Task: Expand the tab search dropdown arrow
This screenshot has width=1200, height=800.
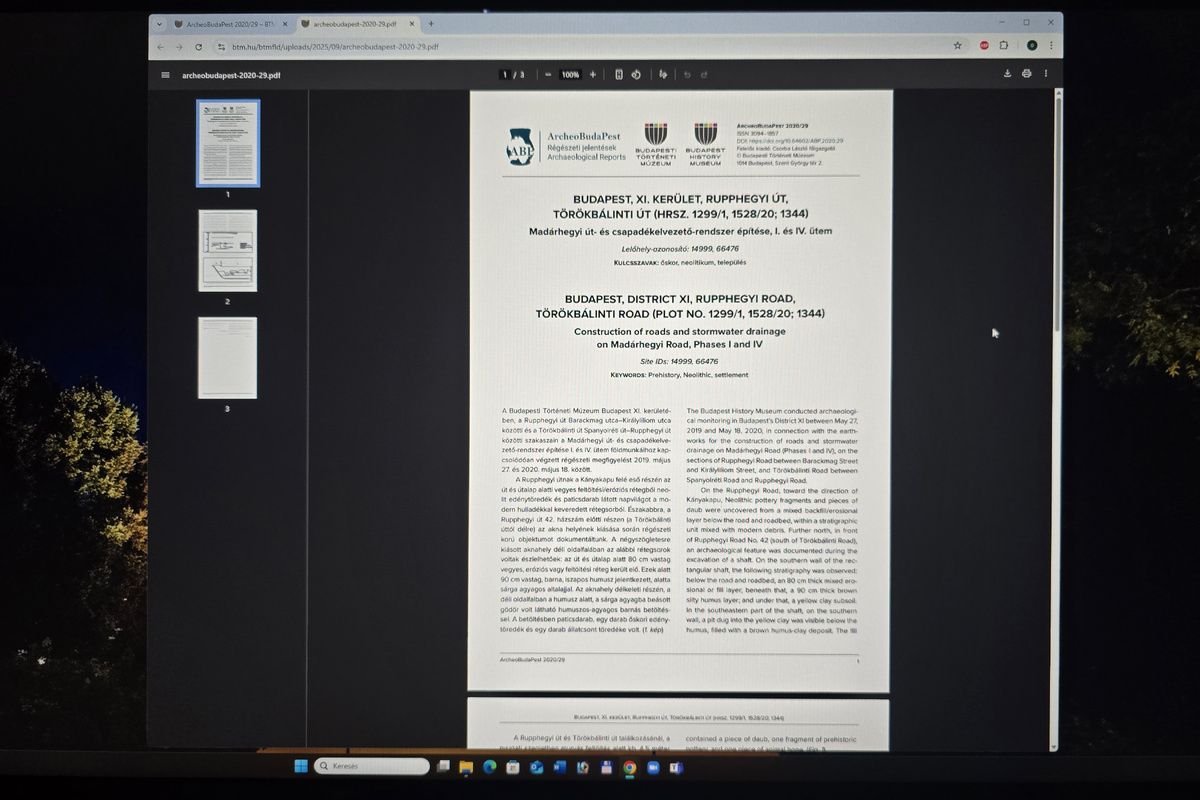Action: coord(159,23)
